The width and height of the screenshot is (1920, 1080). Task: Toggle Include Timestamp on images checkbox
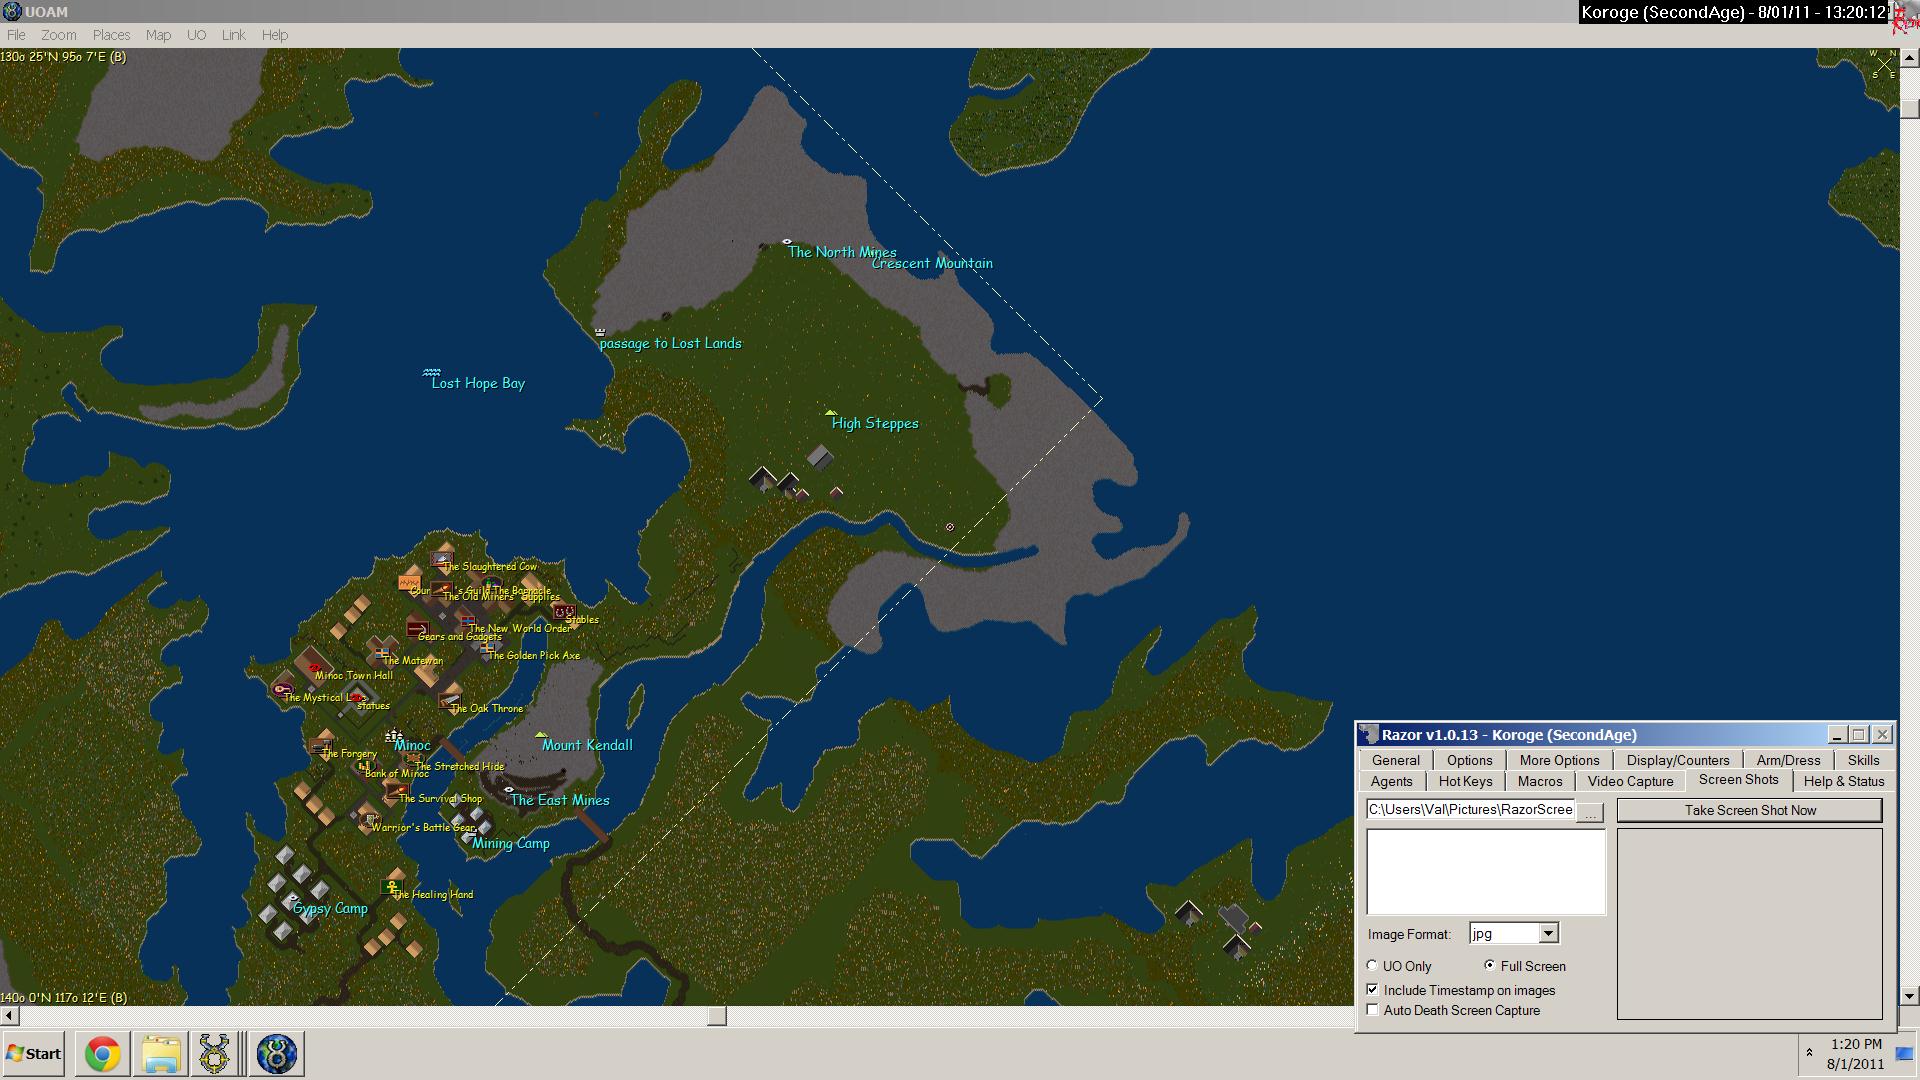1373,990
